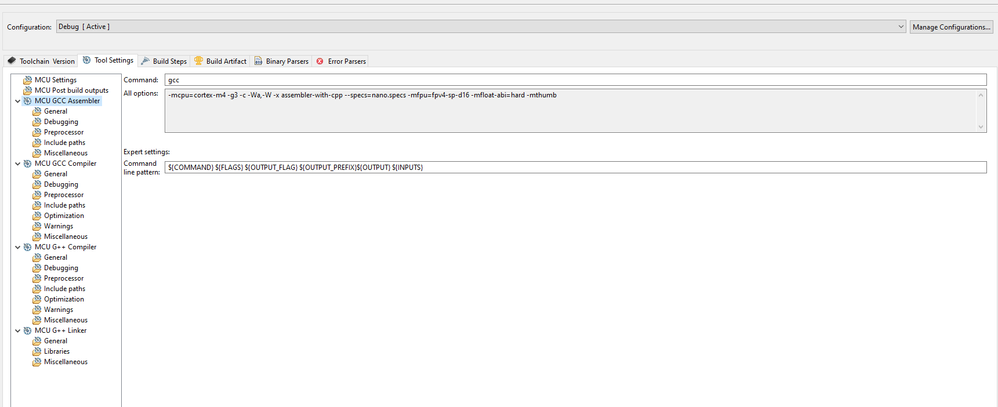Click the MCU GCC Compiler tool icon
Viewport: 998px width, 407px height.
pyautogui.click(x=27, y=164)
